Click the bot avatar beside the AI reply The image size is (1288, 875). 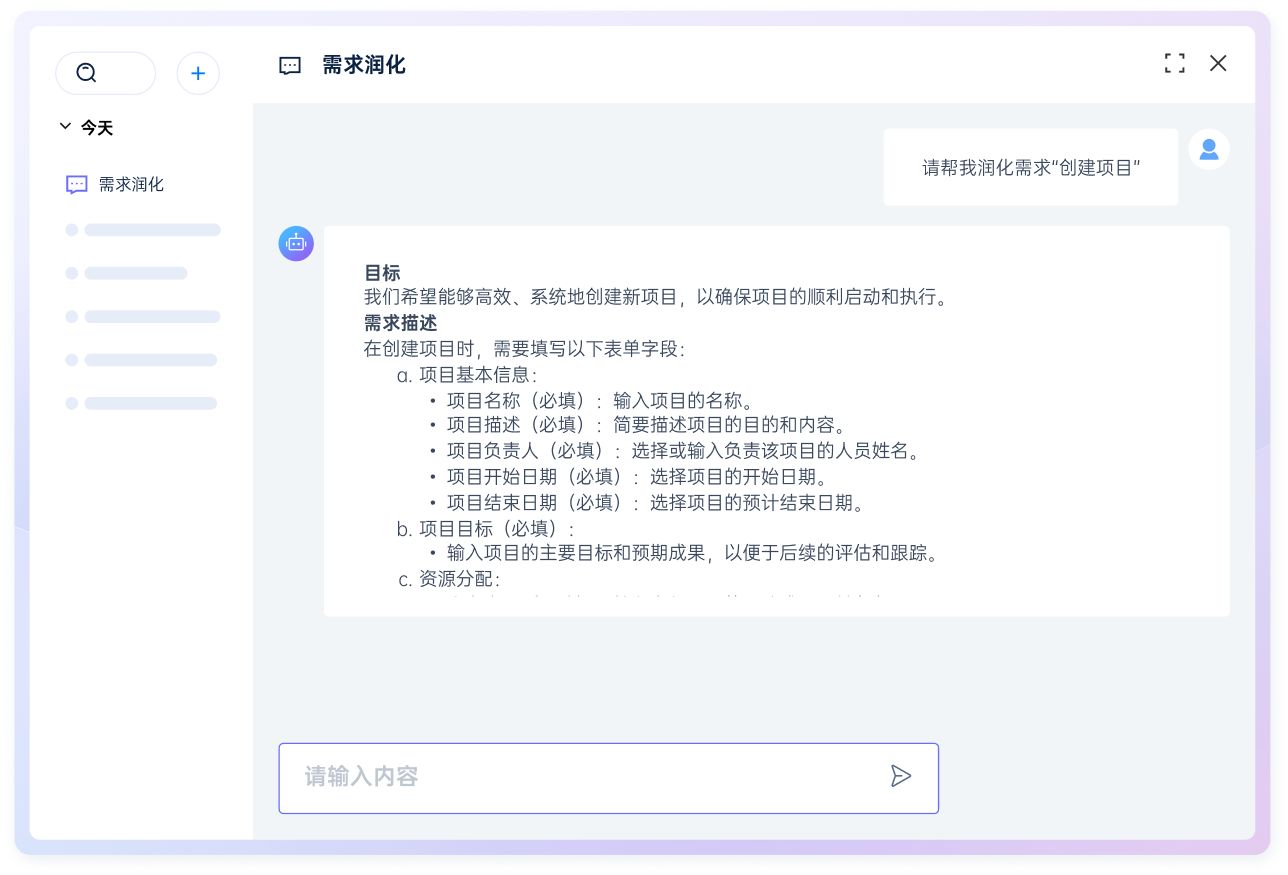click(296, 243)
